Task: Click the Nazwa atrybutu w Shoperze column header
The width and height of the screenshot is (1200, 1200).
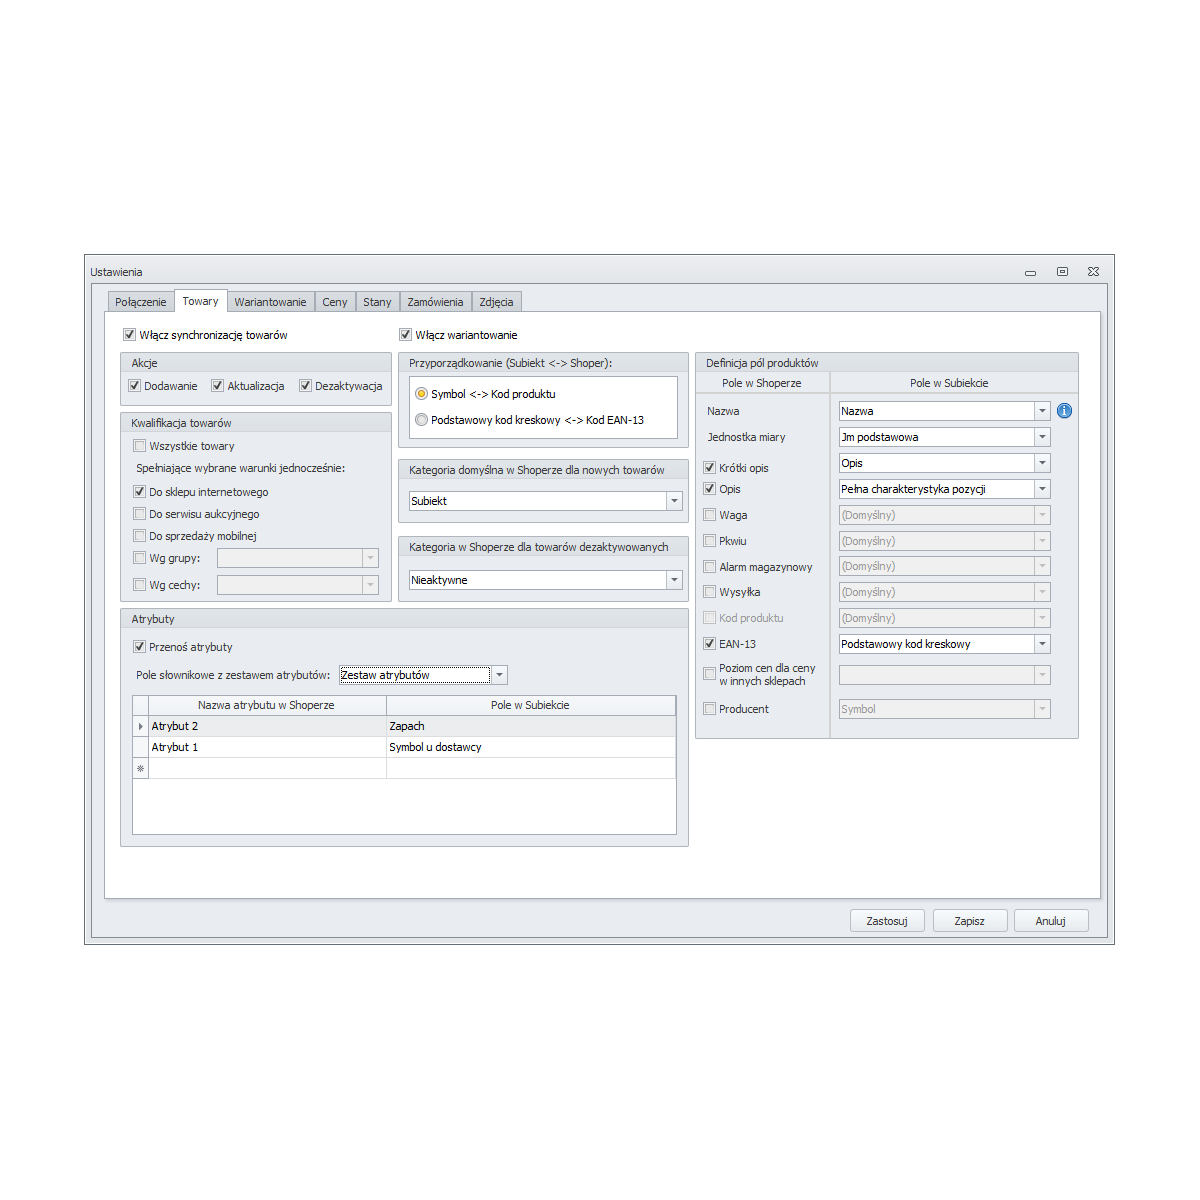Action: (266, 705)
